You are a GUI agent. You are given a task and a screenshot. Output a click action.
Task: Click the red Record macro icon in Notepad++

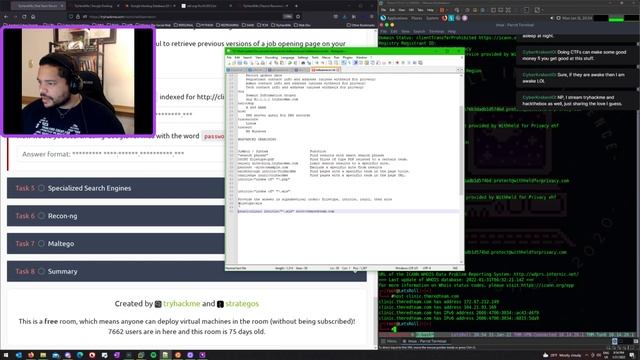(x=397, y=63)
